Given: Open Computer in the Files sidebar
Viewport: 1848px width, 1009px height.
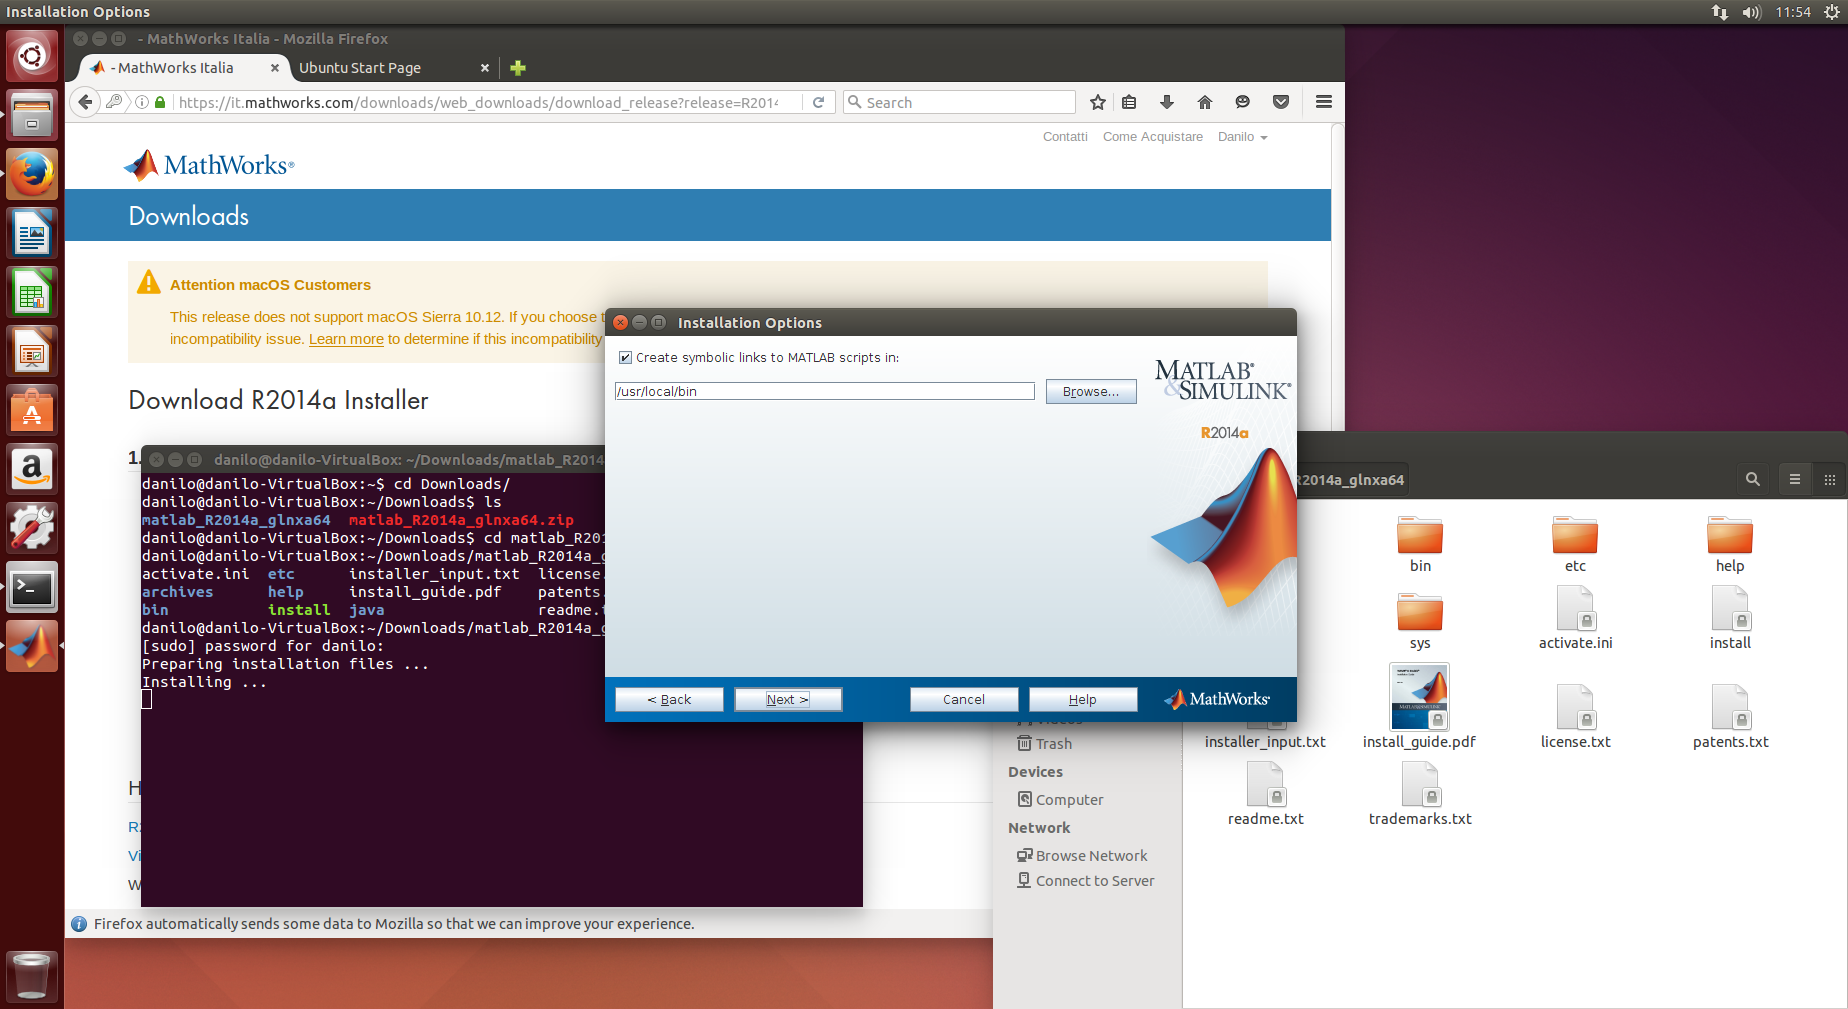Looking at the screenshot, I should pyautogui.click(x=1060, y=799).
